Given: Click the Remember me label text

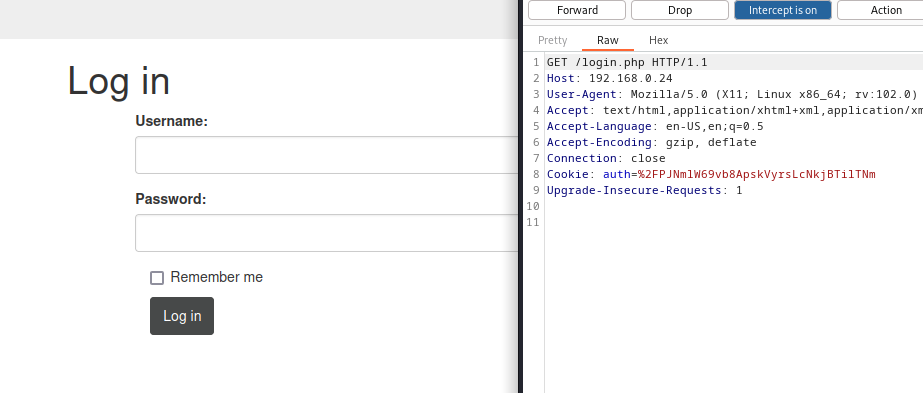Looking at the screenshot, I should (x=217, y=277).
